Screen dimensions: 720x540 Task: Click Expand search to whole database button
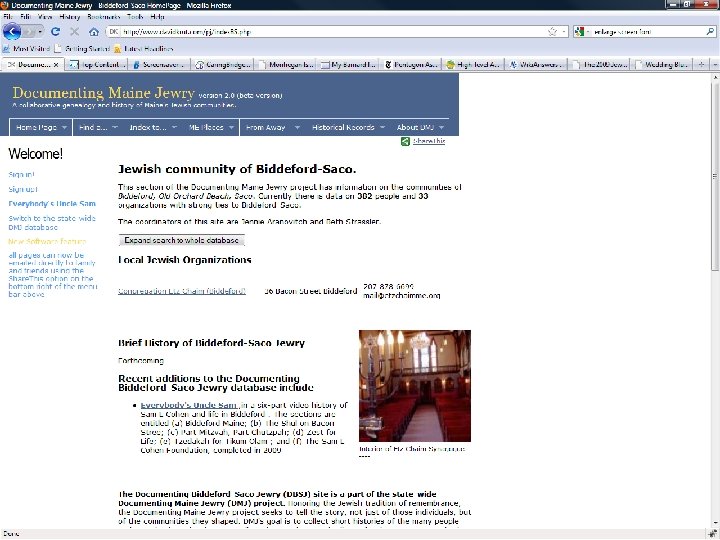coord(181,240)
